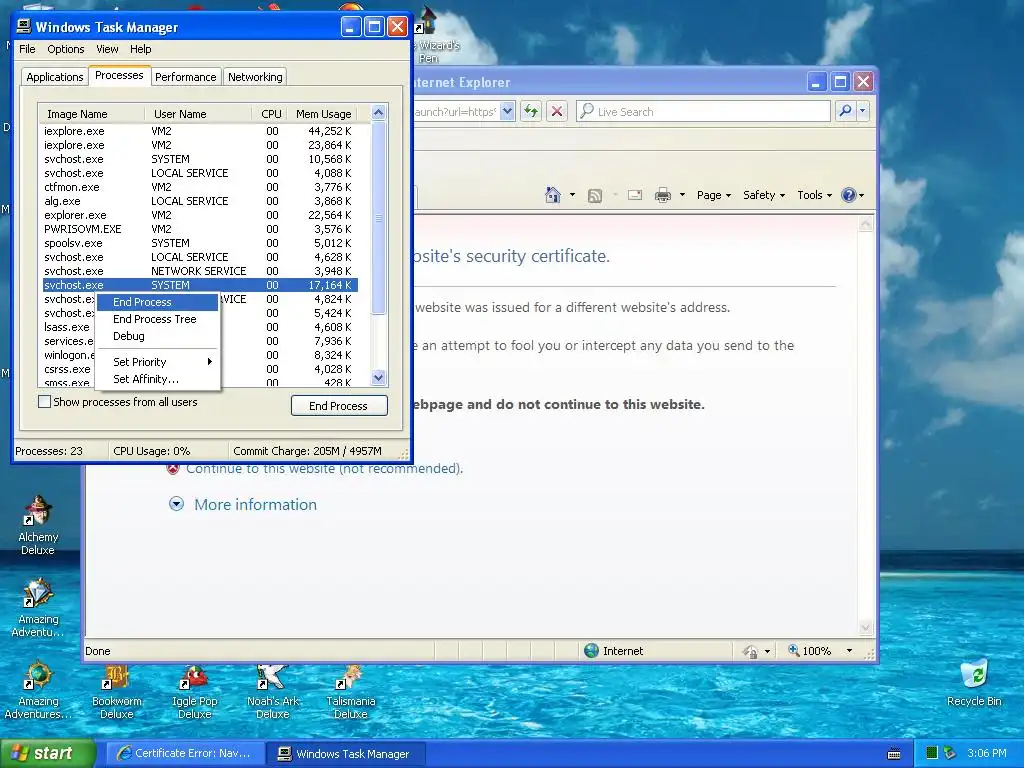This screenshot has width=1024, height=768.
Task: Switch to the Performance tab
Action: pos(185,77)
